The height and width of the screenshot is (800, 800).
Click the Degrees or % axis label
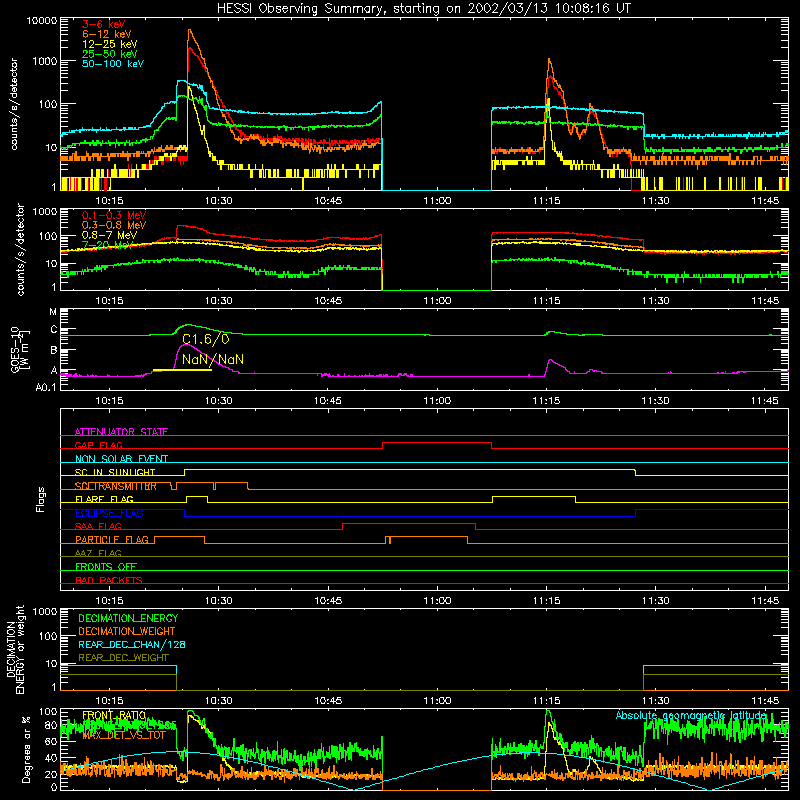[x=26, y=749]
